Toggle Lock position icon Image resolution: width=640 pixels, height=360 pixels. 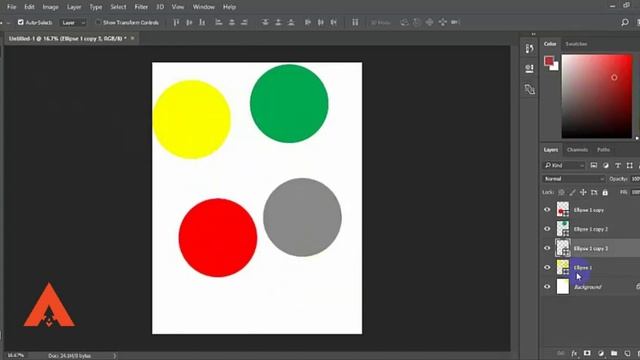583,192
